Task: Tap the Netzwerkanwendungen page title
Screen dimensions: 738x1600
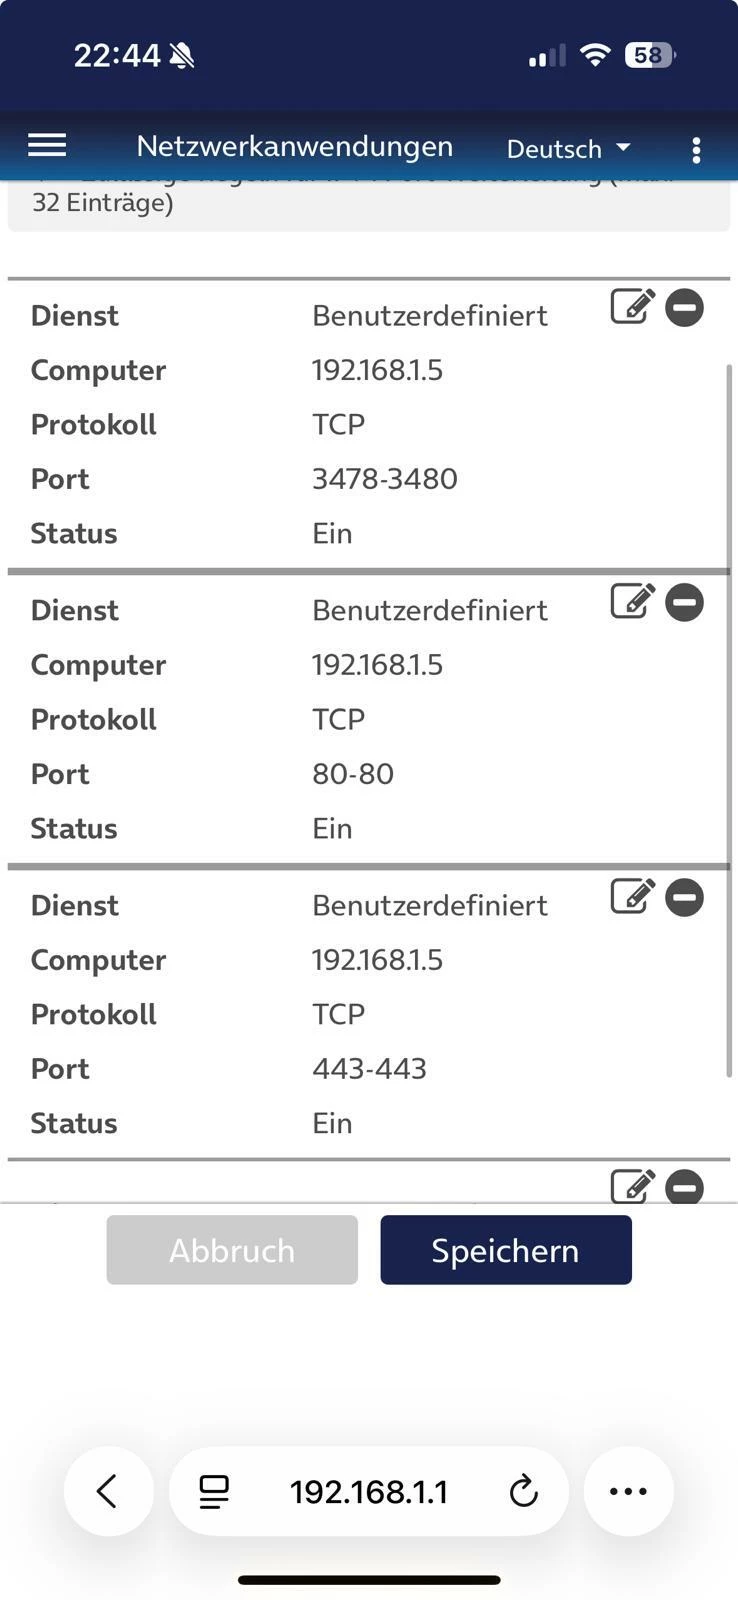Action: 295,147
